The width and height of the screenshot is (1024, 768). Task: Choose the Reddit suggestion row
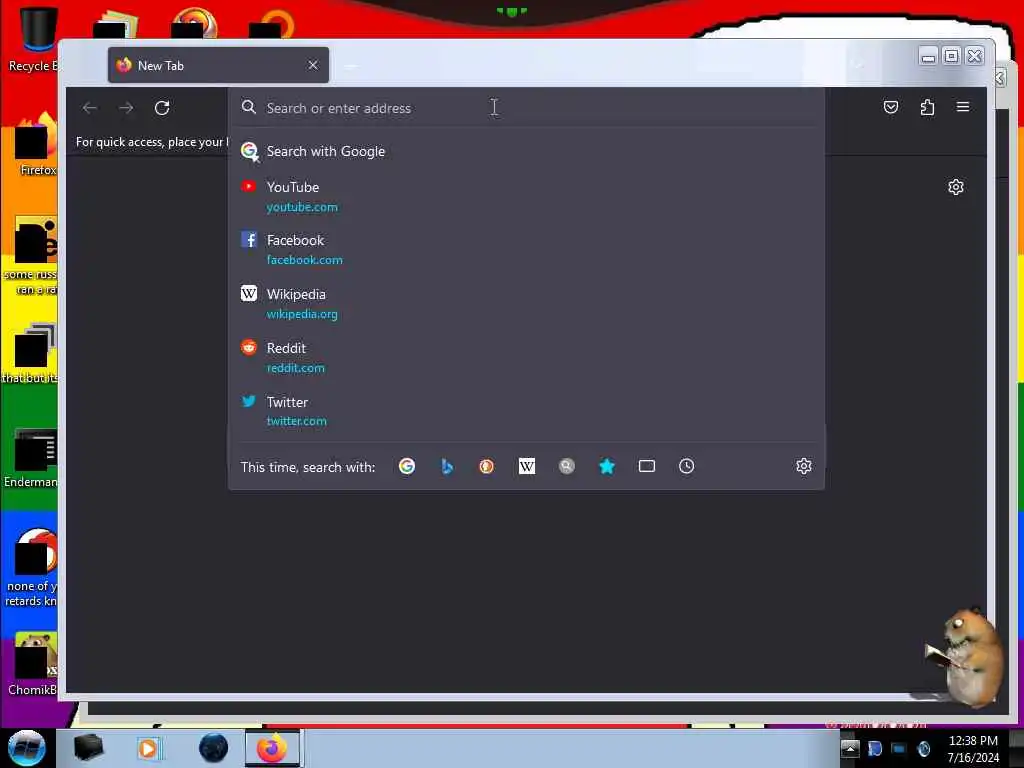(x=526, y=357)
